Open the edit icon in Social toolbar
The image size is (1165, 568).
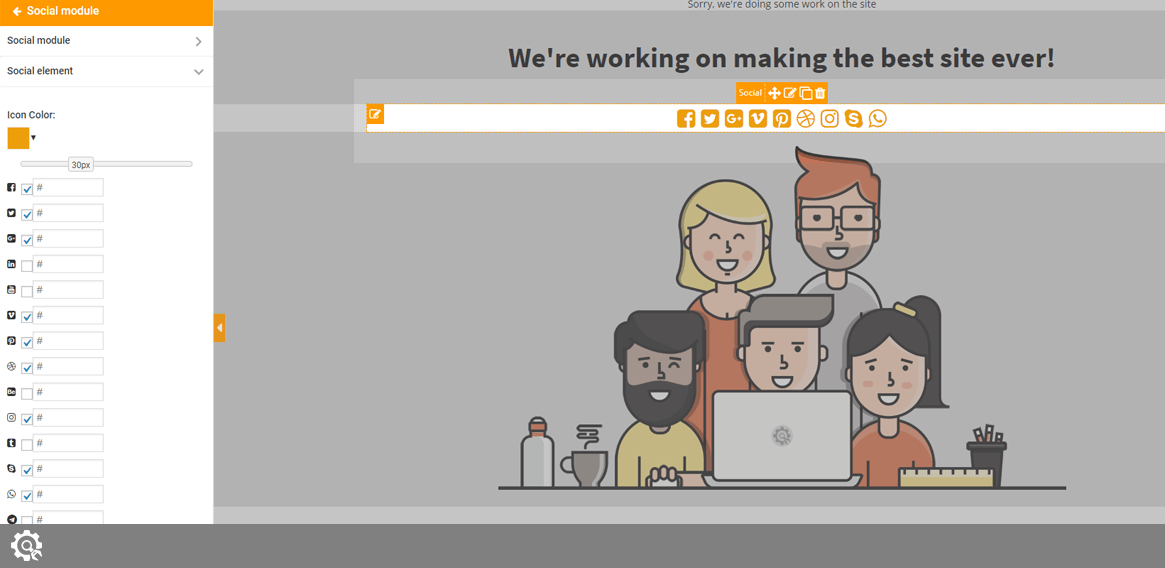(790, 93)
